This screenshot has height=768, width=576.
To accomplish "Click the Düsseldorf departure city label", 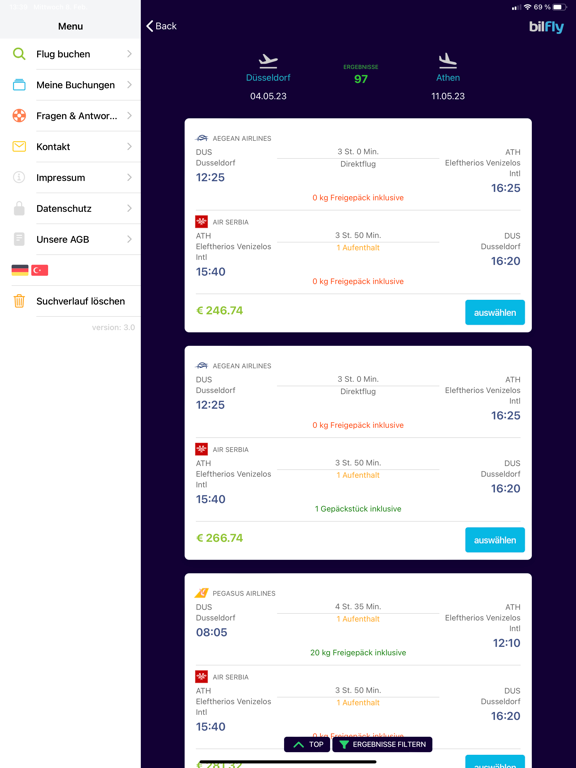I will click(x=268, y=77).
